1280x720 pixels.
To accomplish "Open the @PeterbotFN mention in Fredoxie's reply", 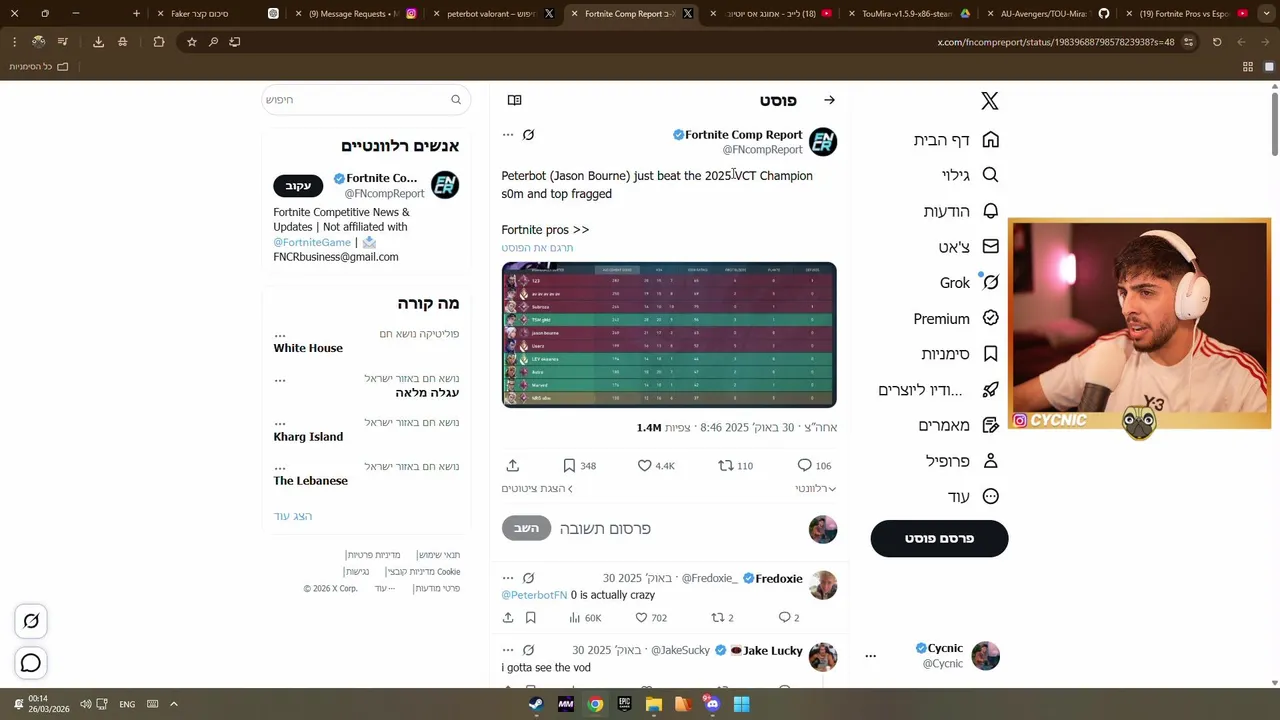I will 534,595.
